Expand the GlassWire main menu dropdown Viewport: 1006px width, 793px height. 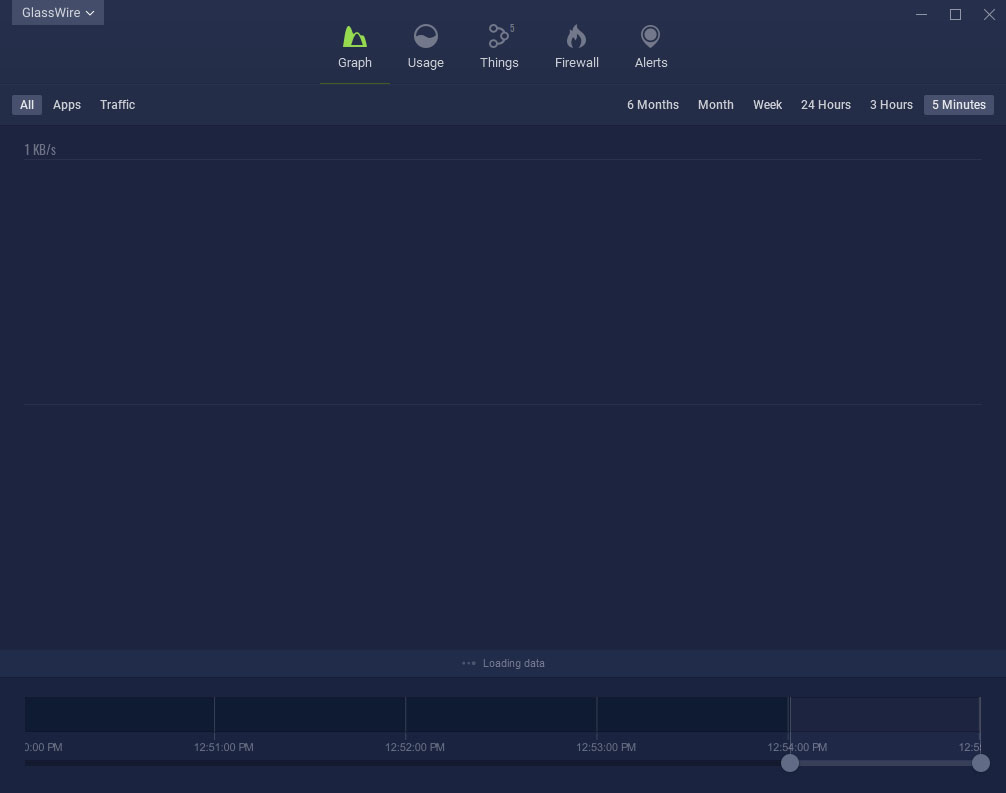(x=58, y=13)
